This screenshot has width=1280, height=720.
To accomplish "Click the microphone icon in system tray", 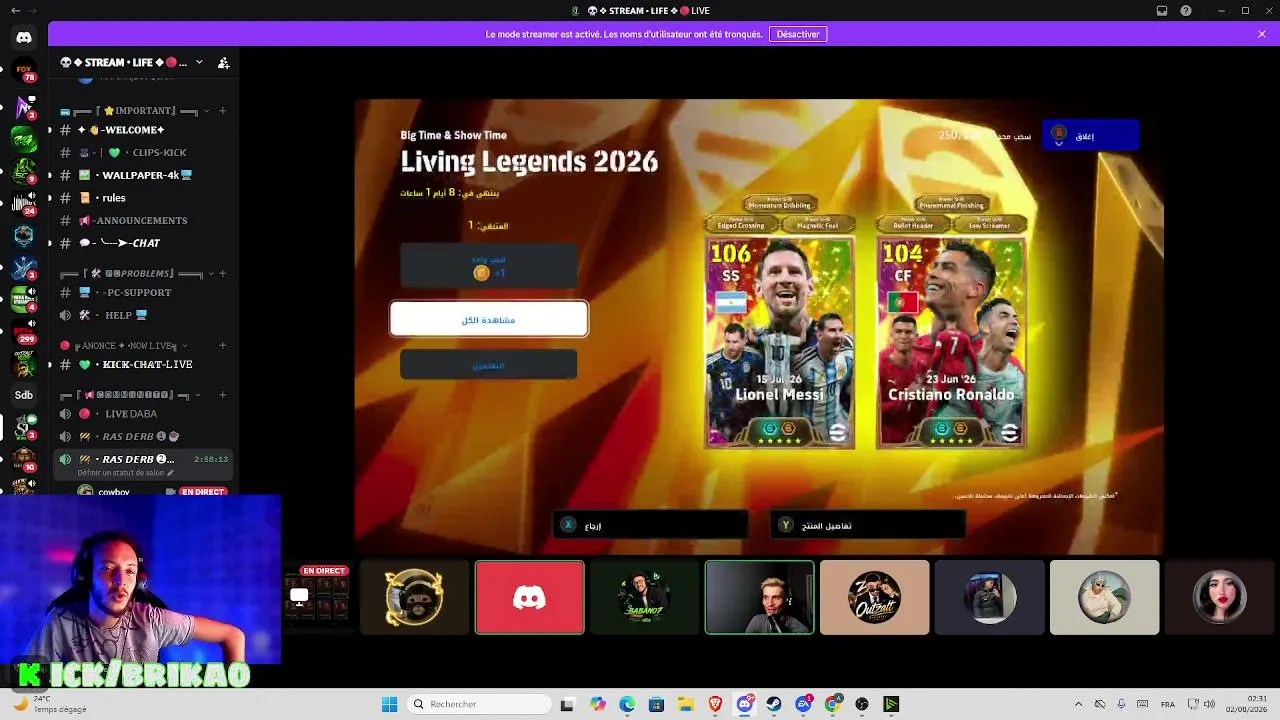I will pyautogui.click(x=1121, y=704).
